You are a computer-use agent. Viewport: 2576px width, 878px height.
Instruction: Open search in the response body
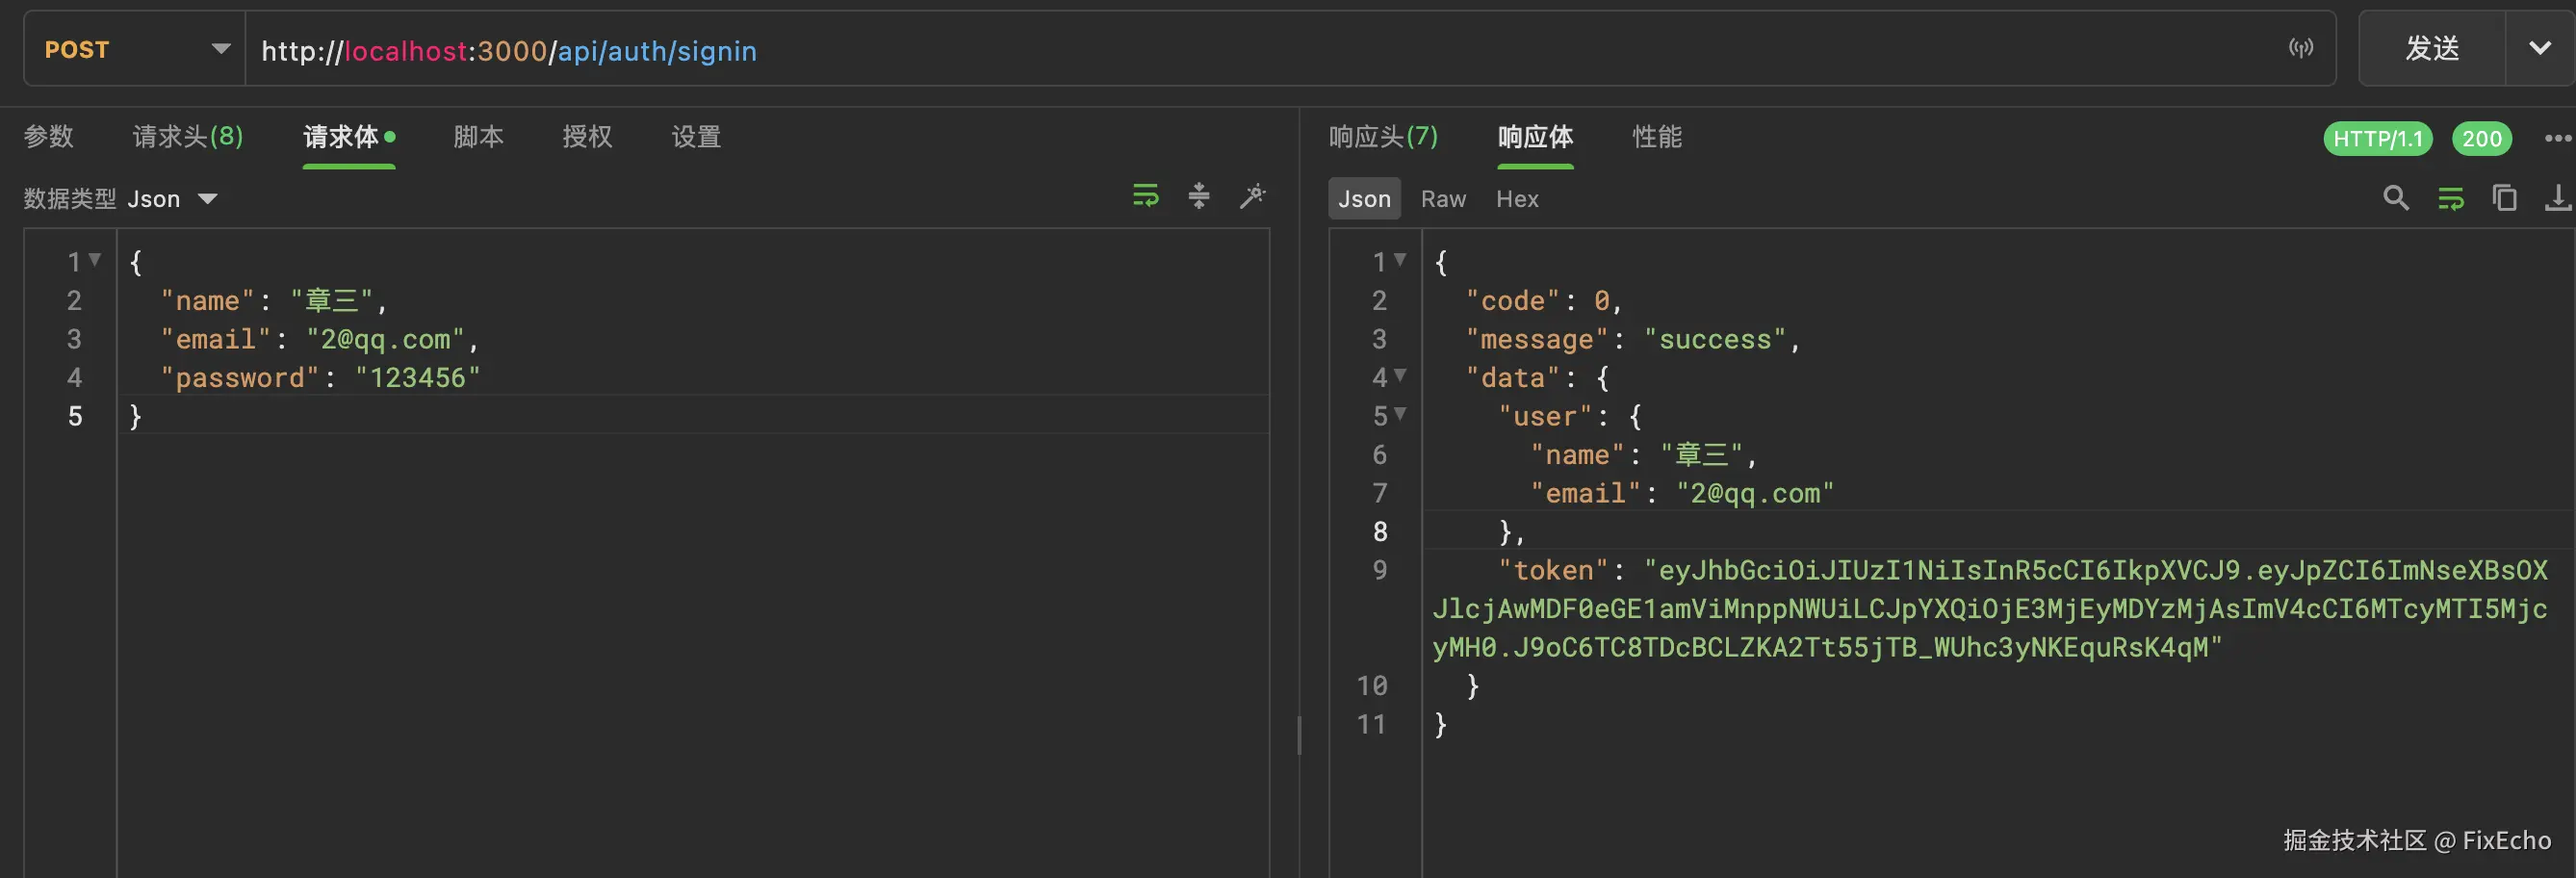coord(2396,198)
